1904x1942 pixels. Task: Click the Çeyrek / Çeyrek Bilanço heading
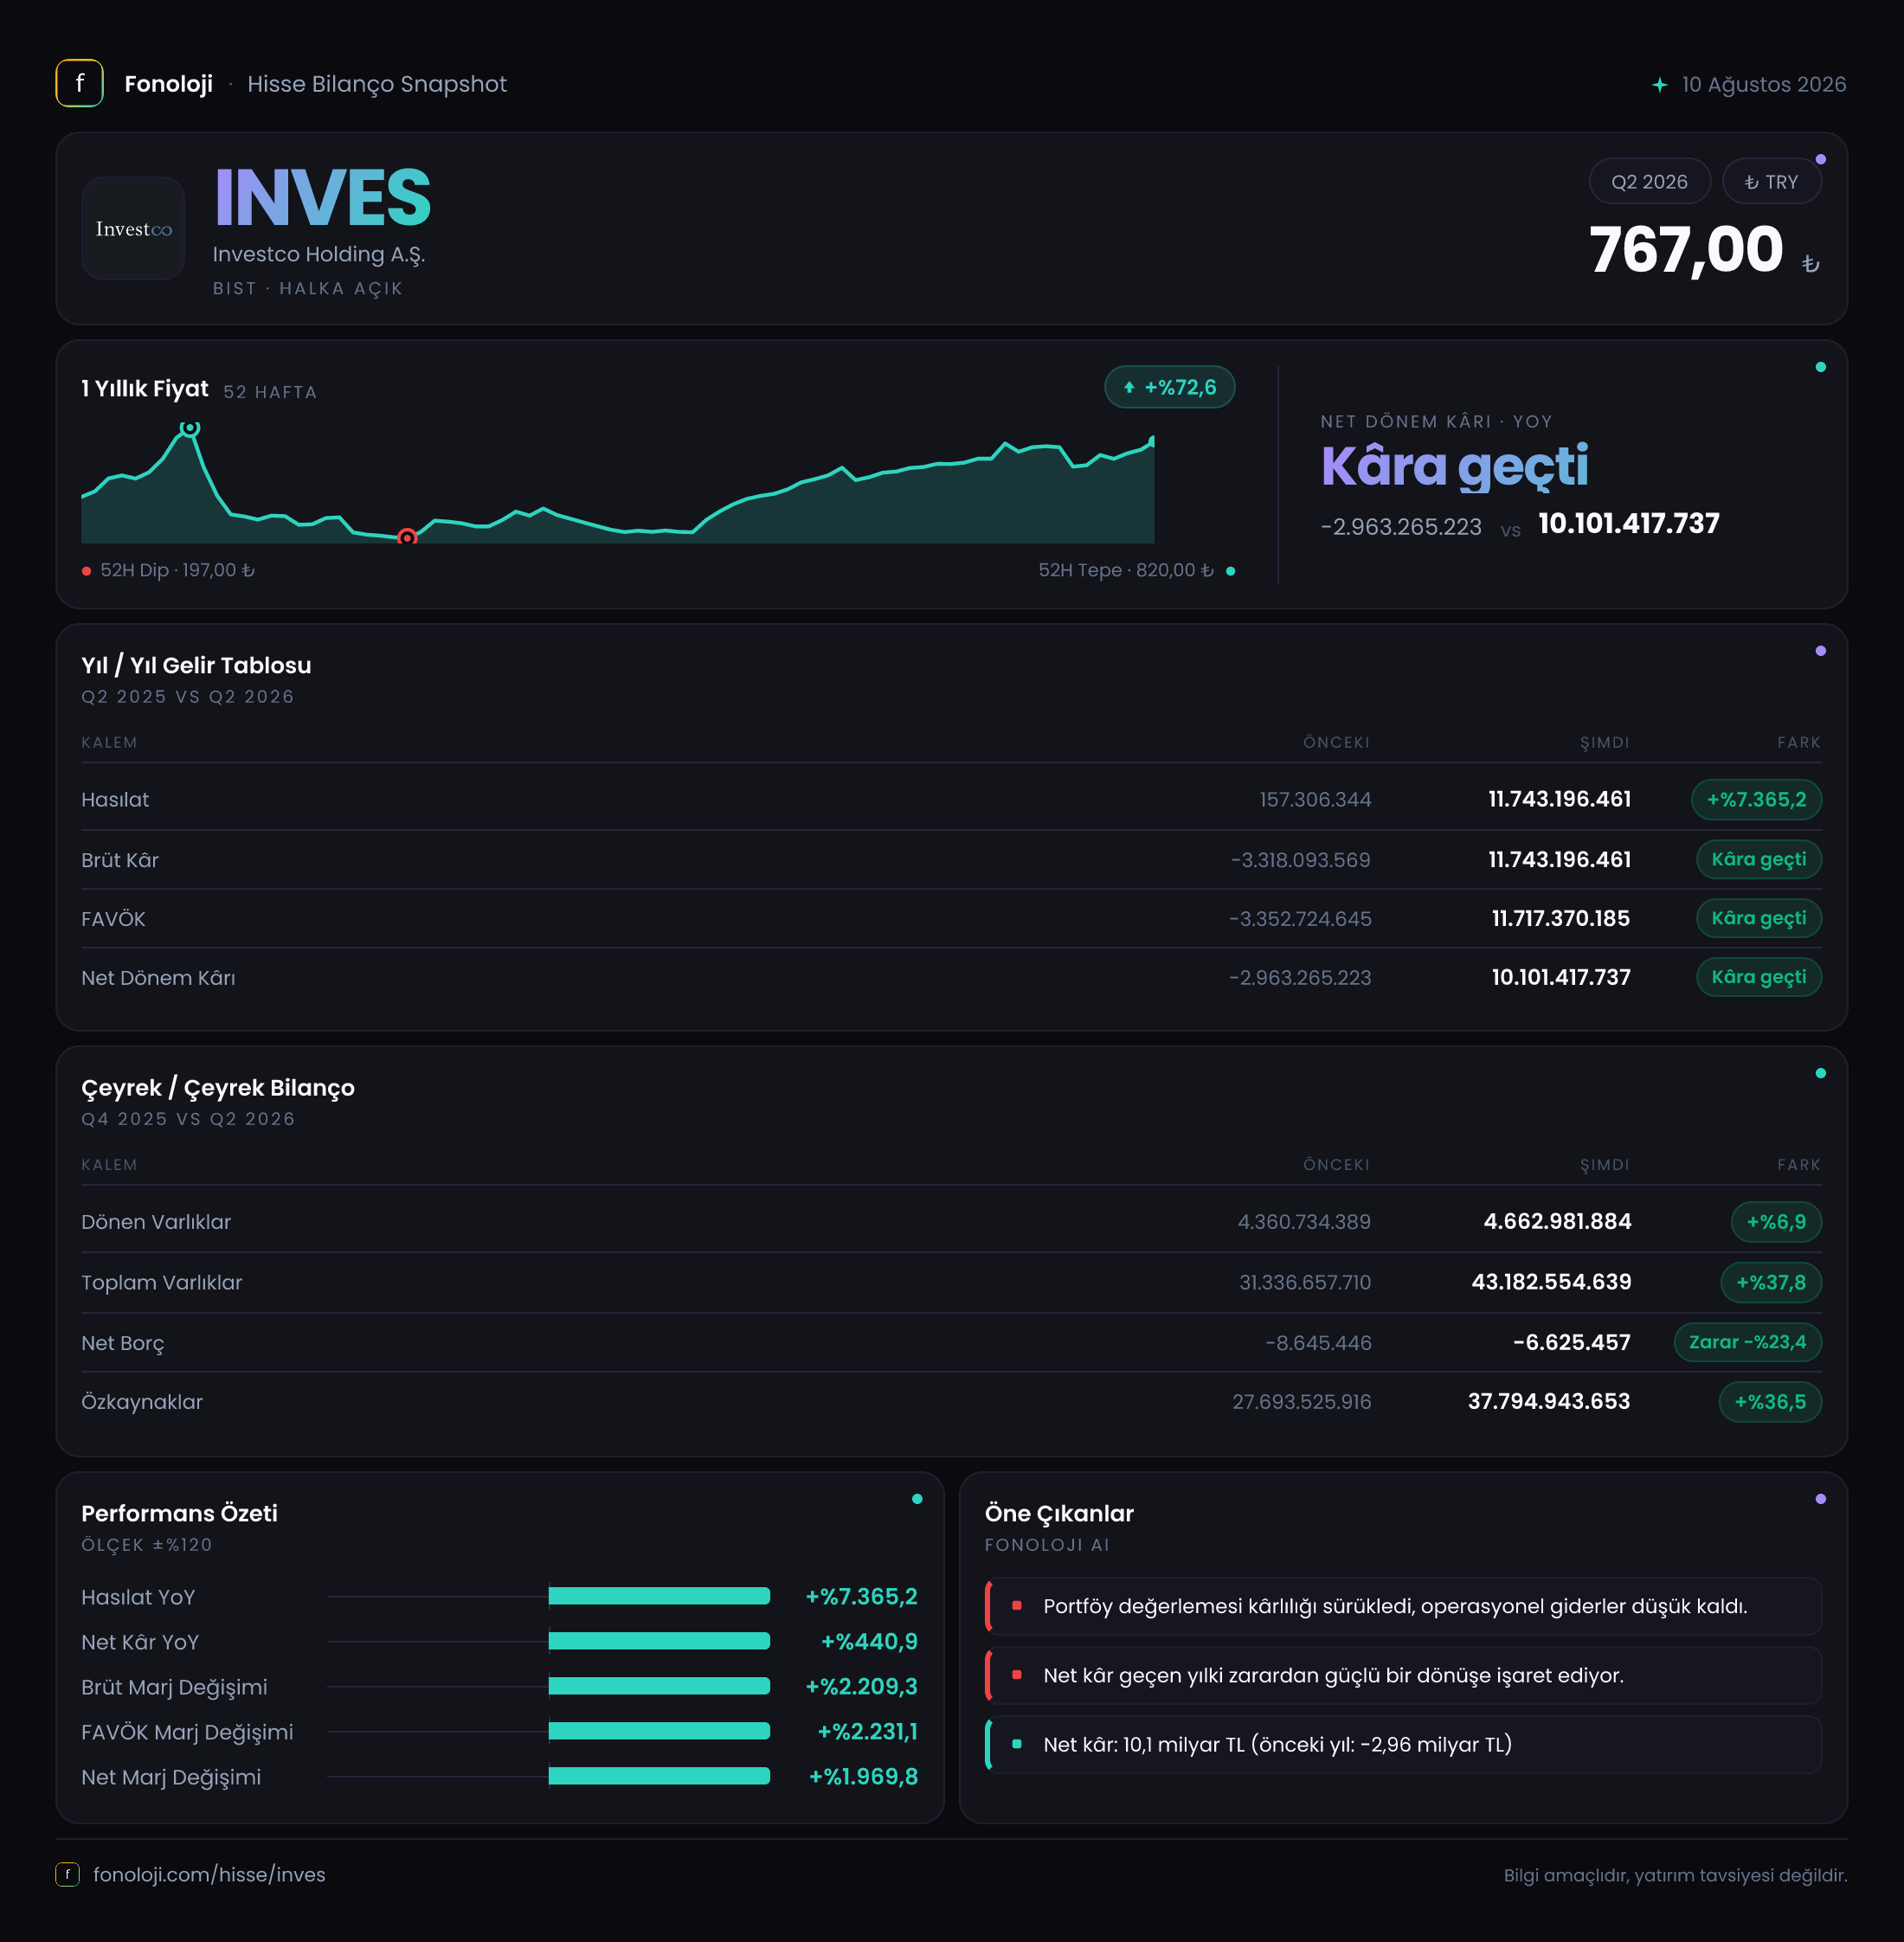point(218,1087)
